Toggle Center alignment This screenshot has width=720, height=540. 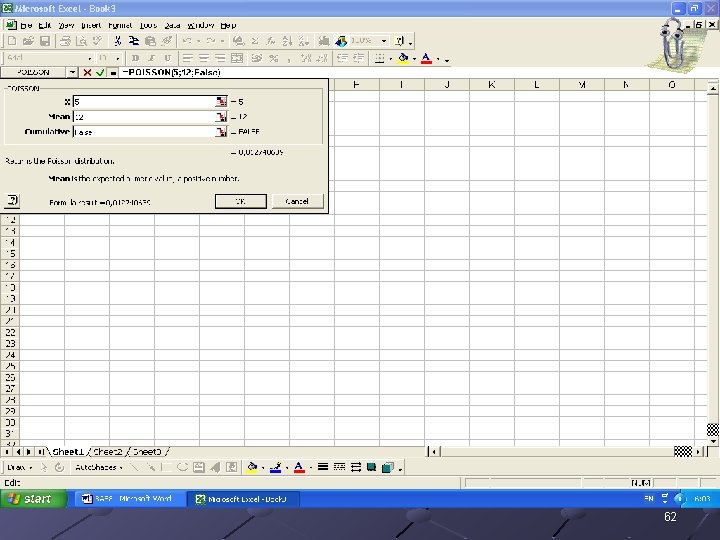[x=204, y=58]
